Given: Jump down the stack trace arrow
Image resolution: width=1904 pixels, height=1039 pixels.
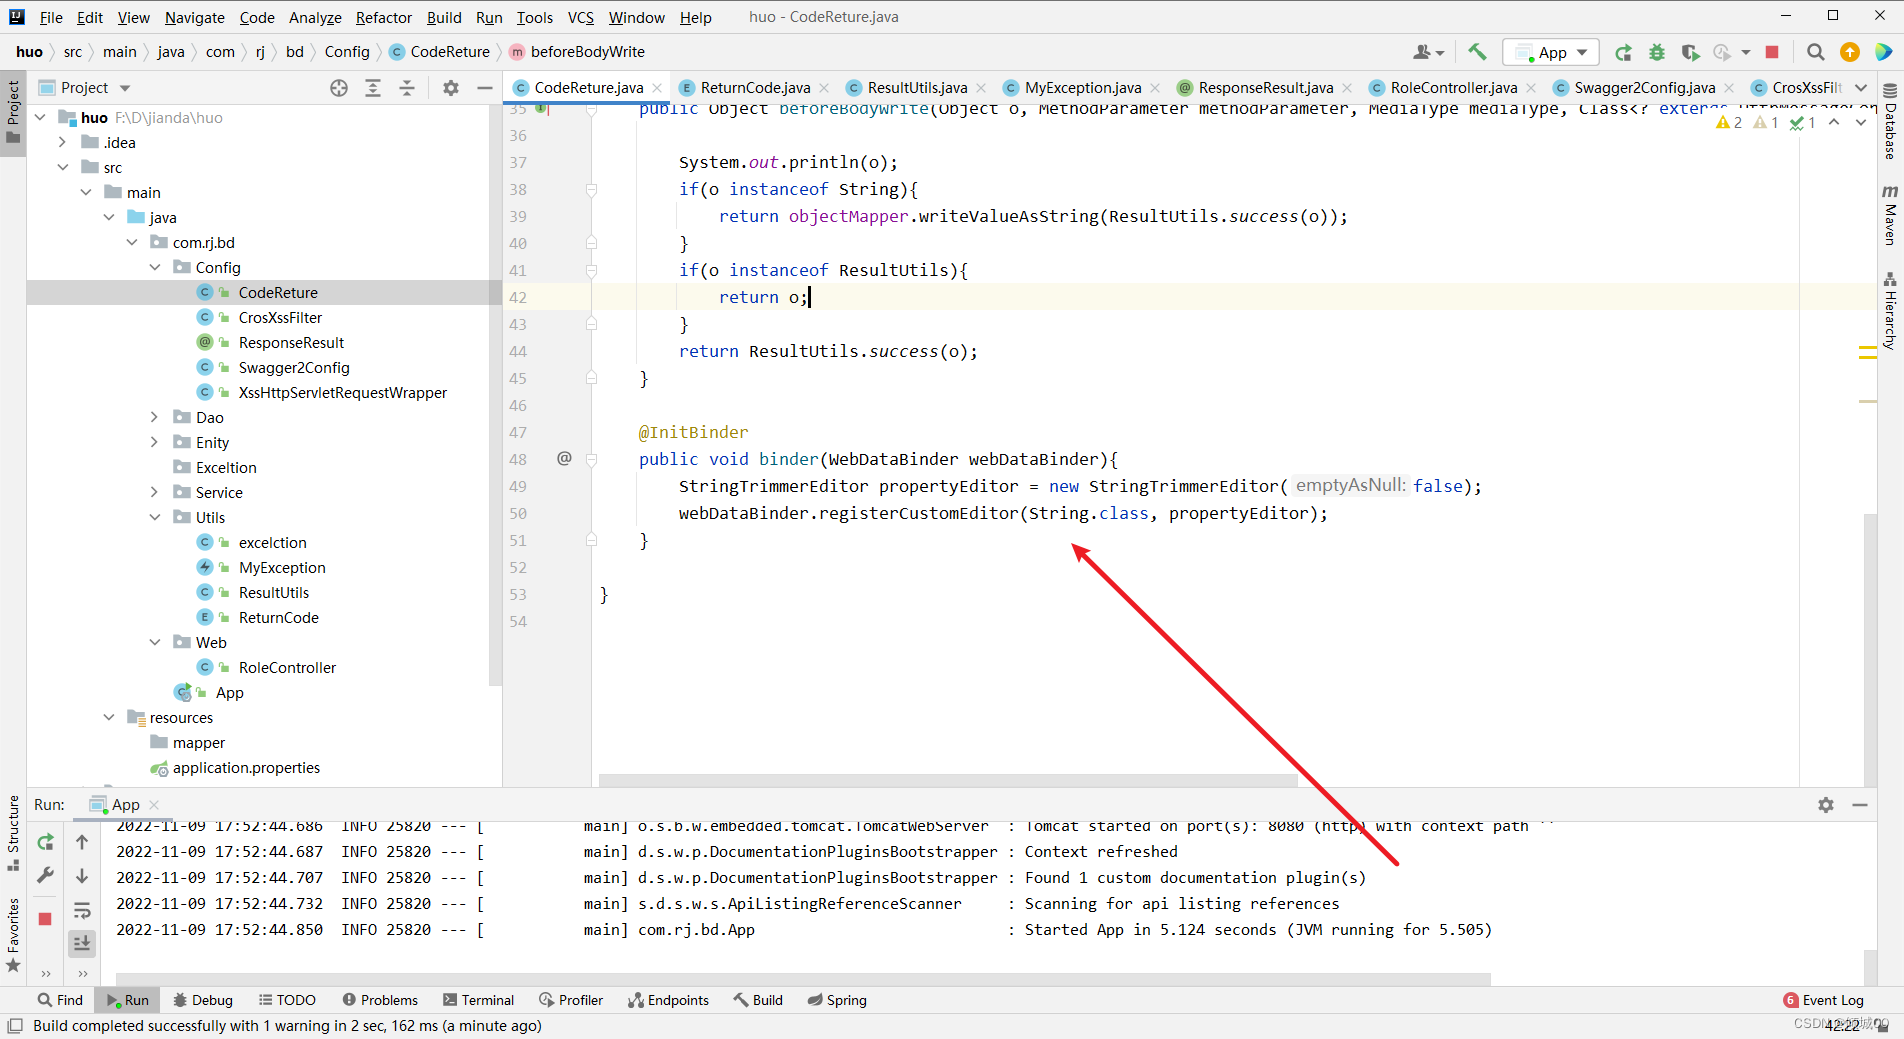Looking at the screenshot, I should tap(82, 875).
